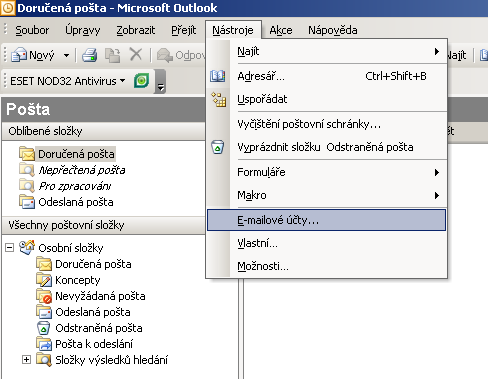Click the Pro zpracování folder icon
This screenshot has width=488, height=379.
[x=27, y=186]
